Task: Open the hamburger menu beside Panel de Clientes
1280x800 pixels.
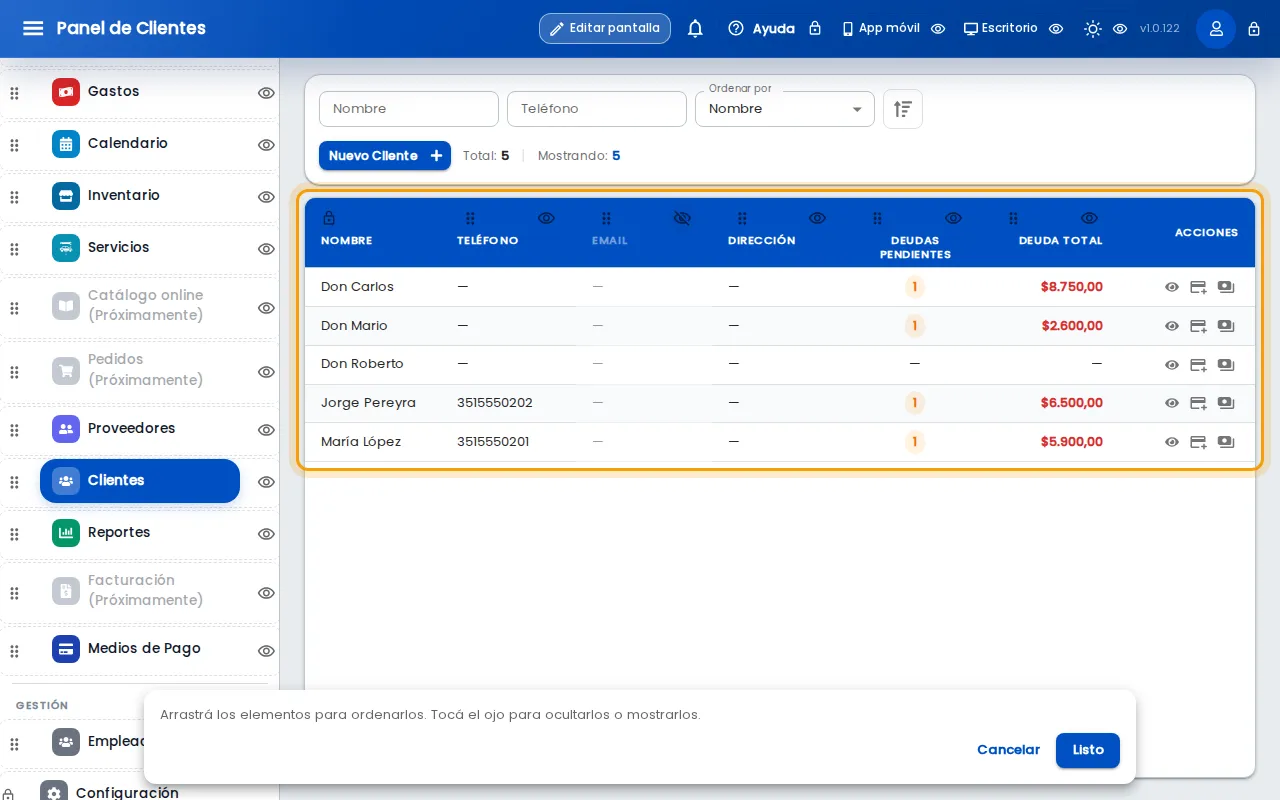Action: click(33, 28)
